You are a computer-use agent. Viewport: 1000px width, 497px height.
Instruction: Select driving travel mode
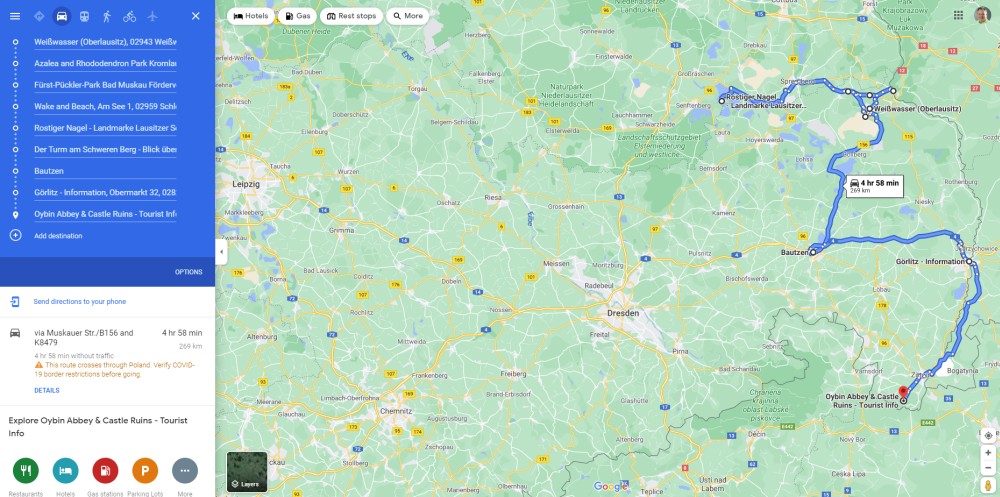tap(61, 16)
